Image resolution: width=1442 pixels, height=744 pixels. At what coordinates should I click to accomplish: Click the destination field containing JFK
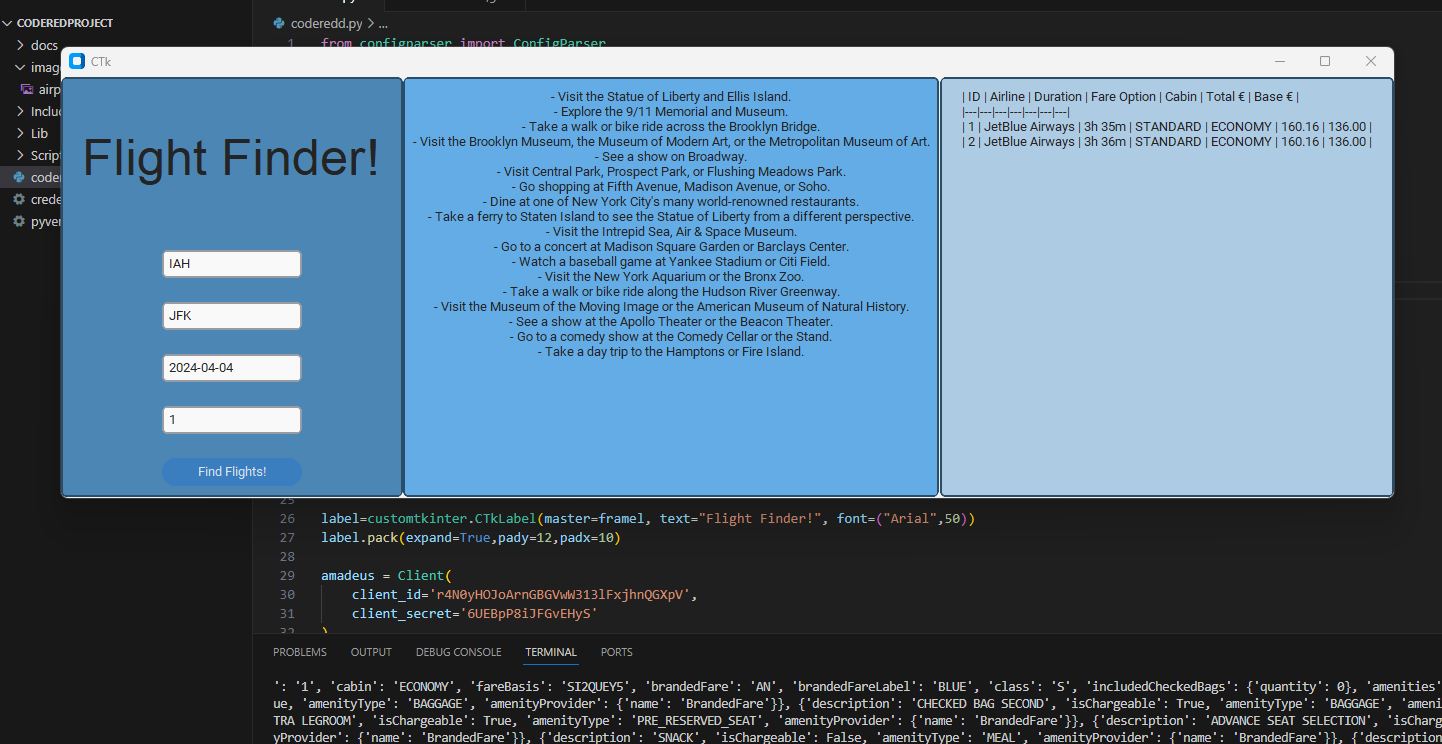click(232, 316)
